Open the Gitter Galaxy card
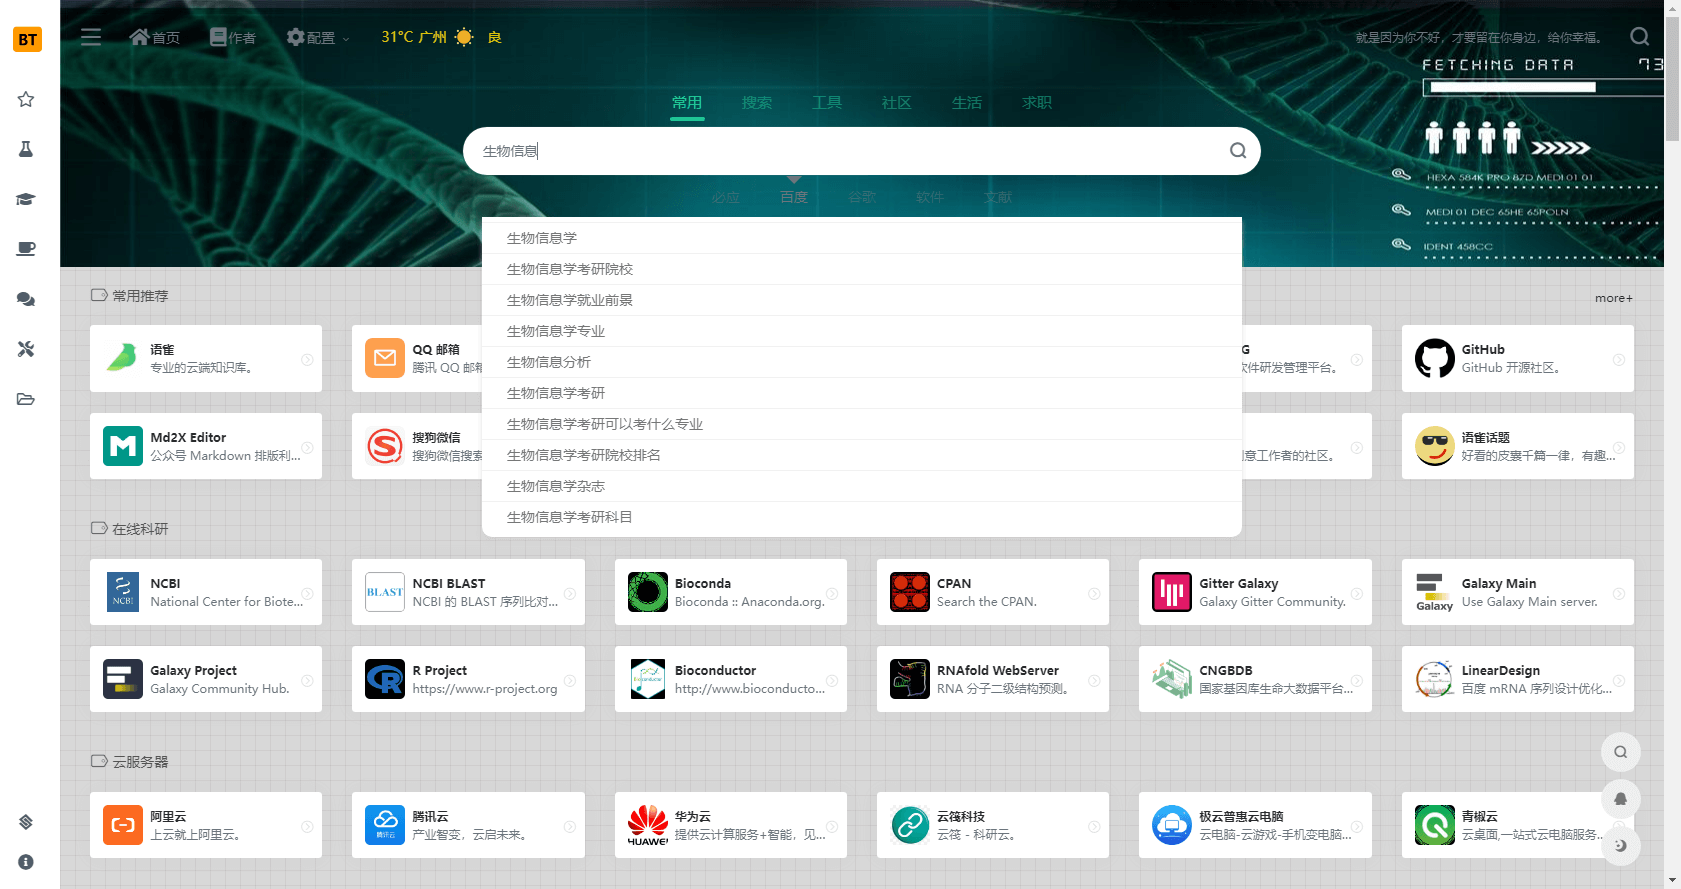1681x889 pixels. (1255, 592)
